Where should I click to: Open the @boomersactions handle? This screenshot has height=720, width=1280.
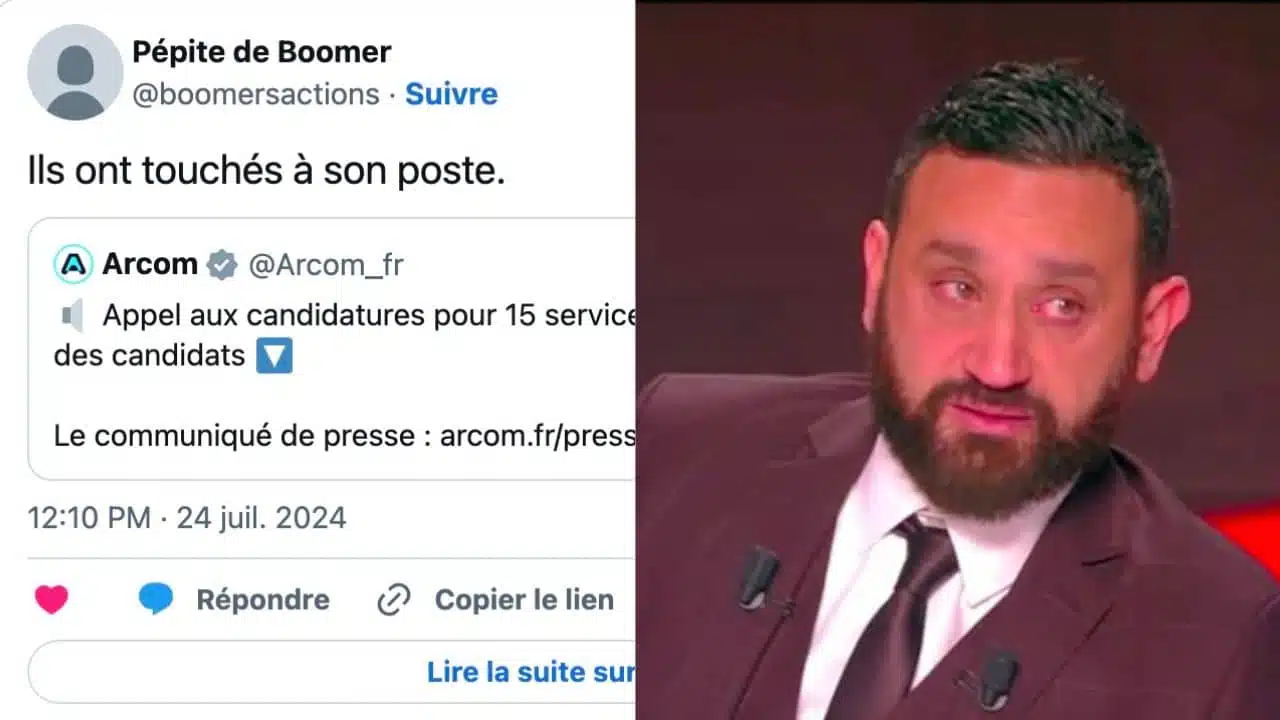256,94
